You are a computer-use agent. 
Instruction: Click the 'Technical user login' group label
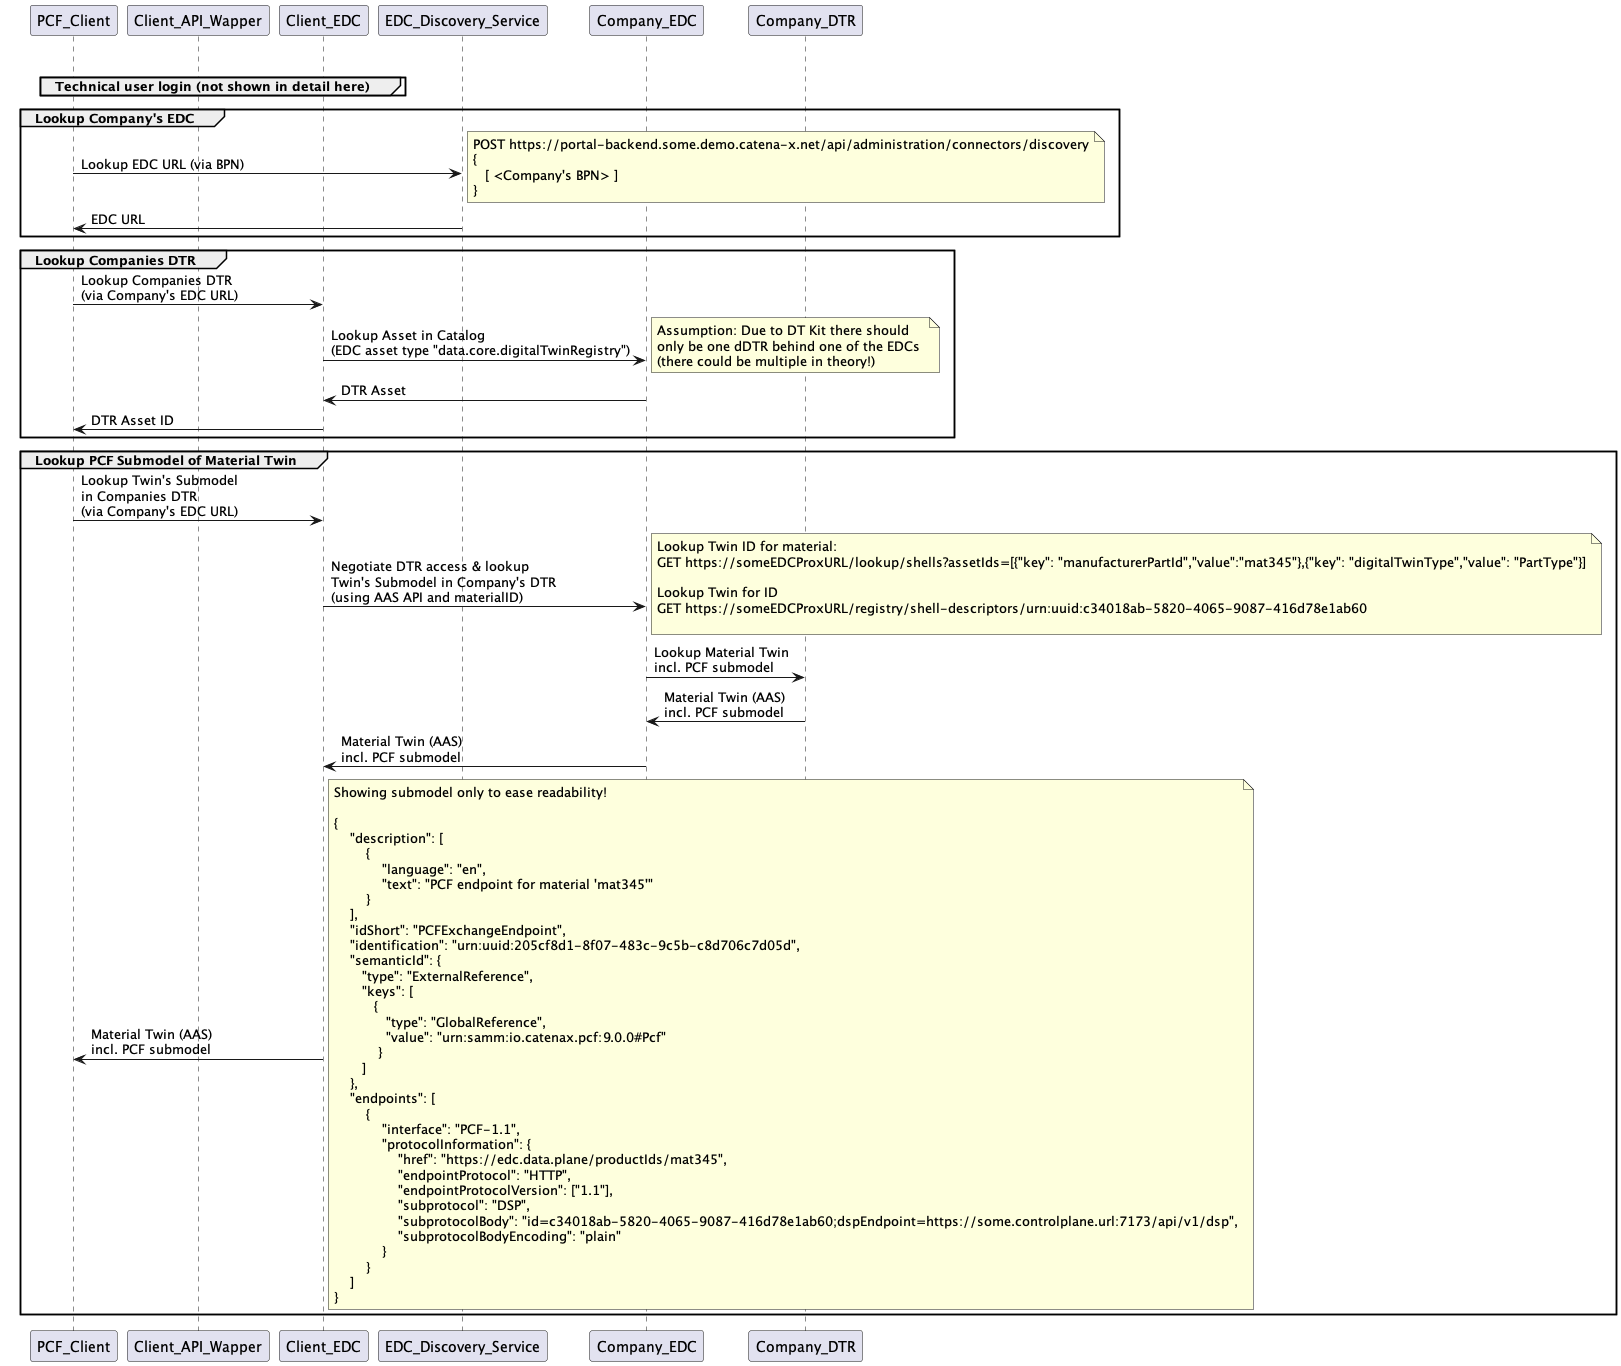212,87
